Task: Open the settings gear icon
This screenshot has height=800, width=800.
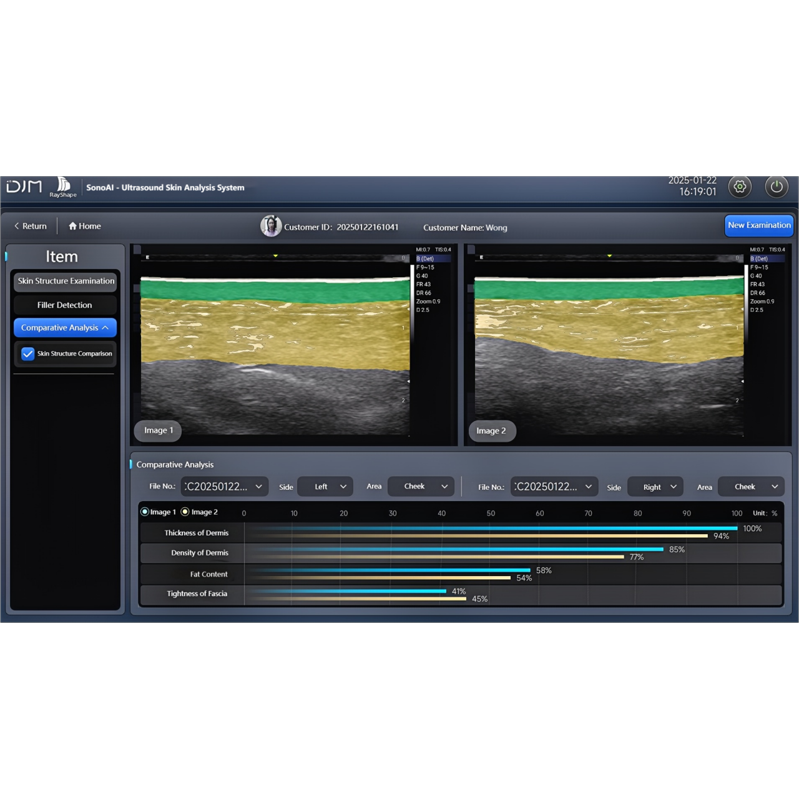Action: [x=740, y=187]
